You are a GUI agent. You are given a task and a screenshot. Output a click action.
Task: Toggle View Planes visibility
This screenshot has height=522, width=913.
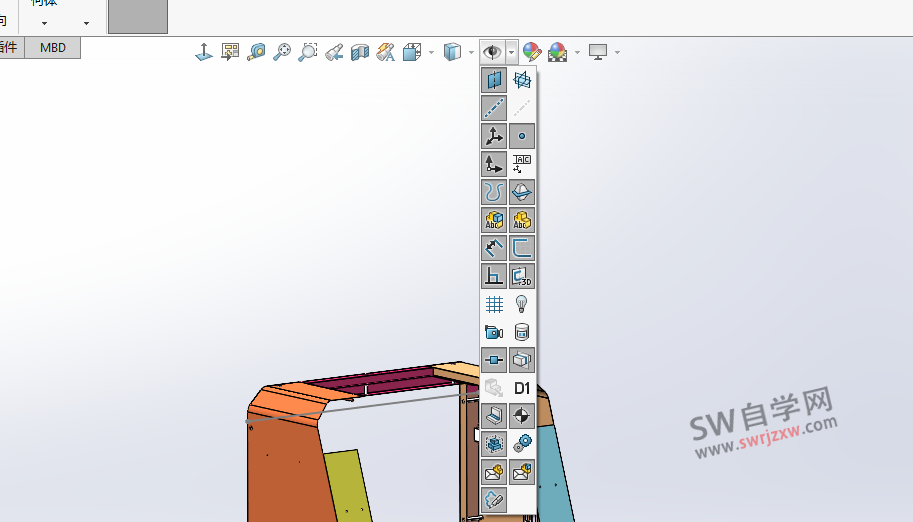coord(494,80)
